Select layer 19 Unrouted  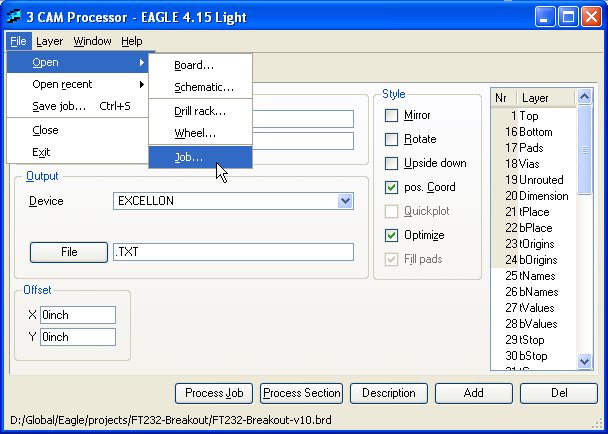pyautogui.click(x=534, y=180)
